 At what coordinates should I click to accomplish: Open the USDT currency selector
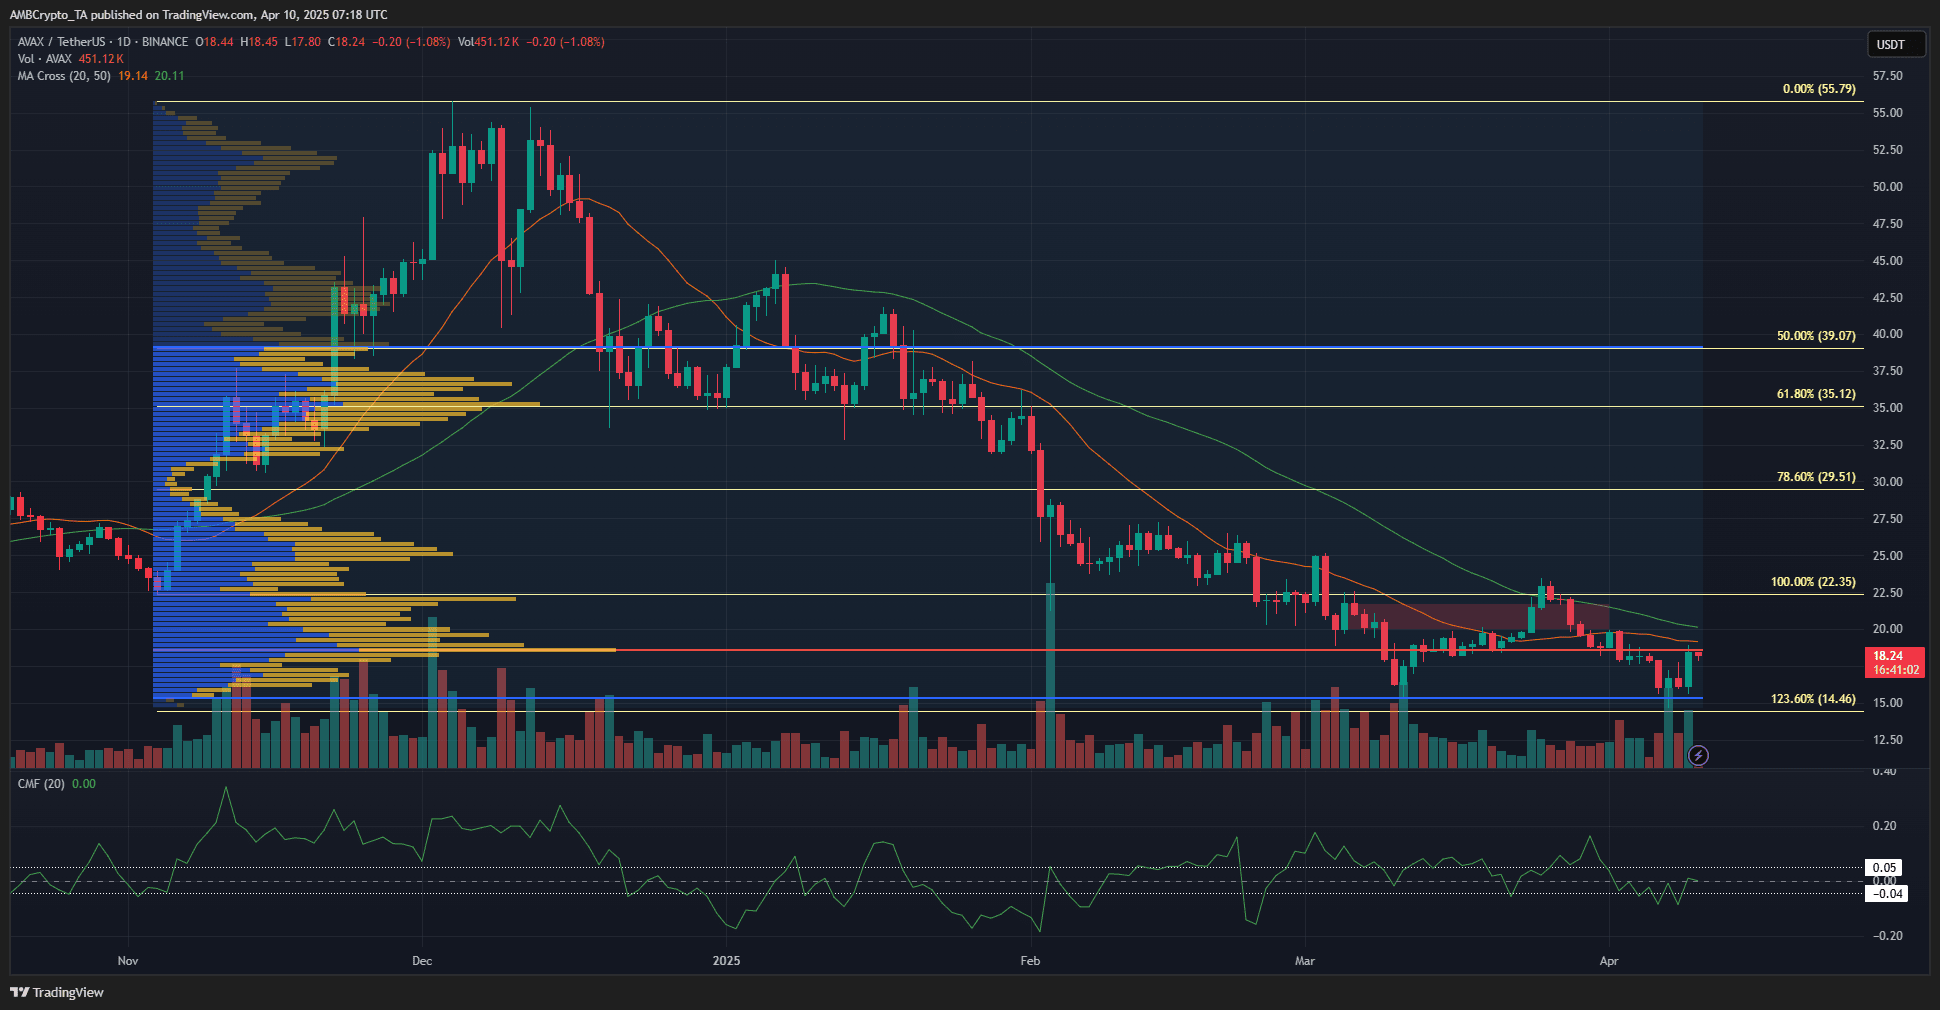tap(1896, 44)
